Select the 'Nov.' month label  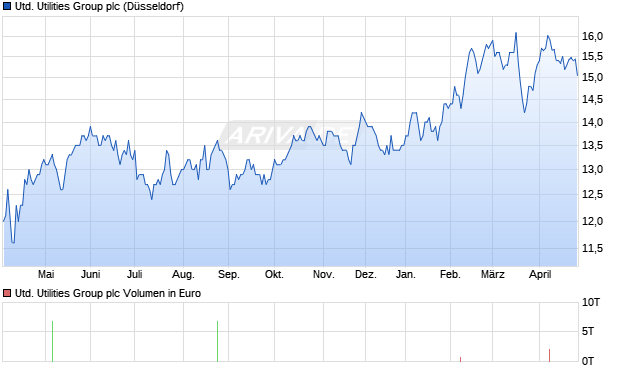tap(323, 274)
